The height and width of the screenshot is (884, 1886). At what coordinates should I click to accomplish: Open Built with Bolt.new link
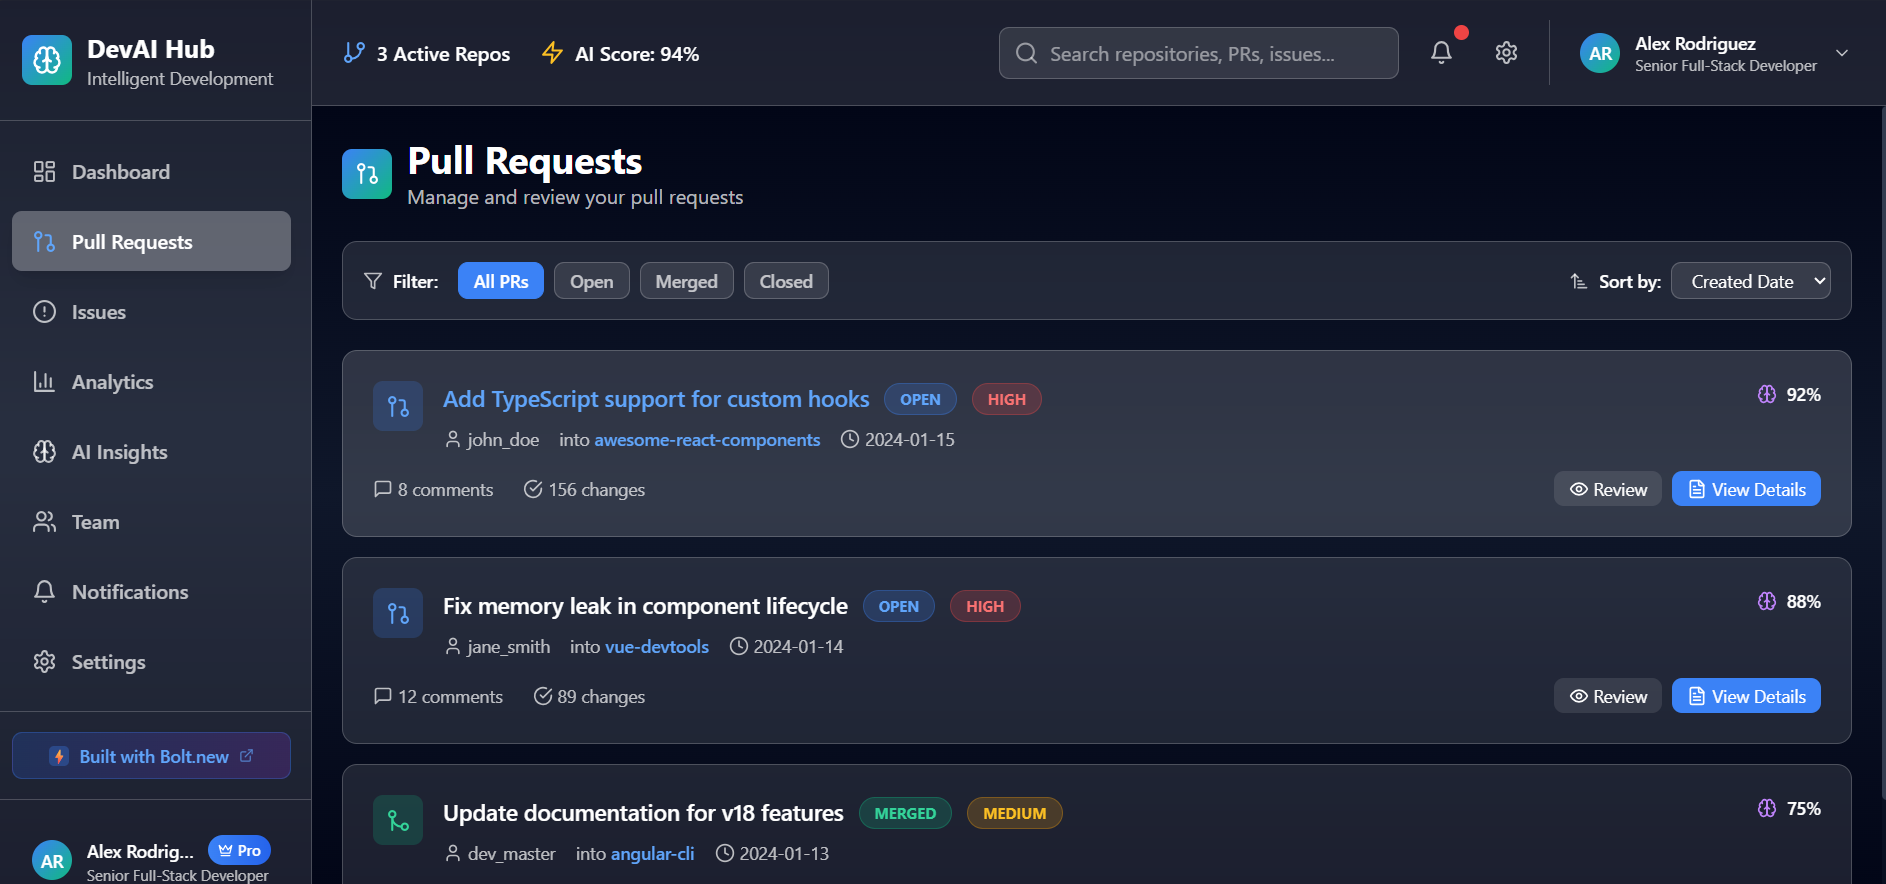[151, 756]
